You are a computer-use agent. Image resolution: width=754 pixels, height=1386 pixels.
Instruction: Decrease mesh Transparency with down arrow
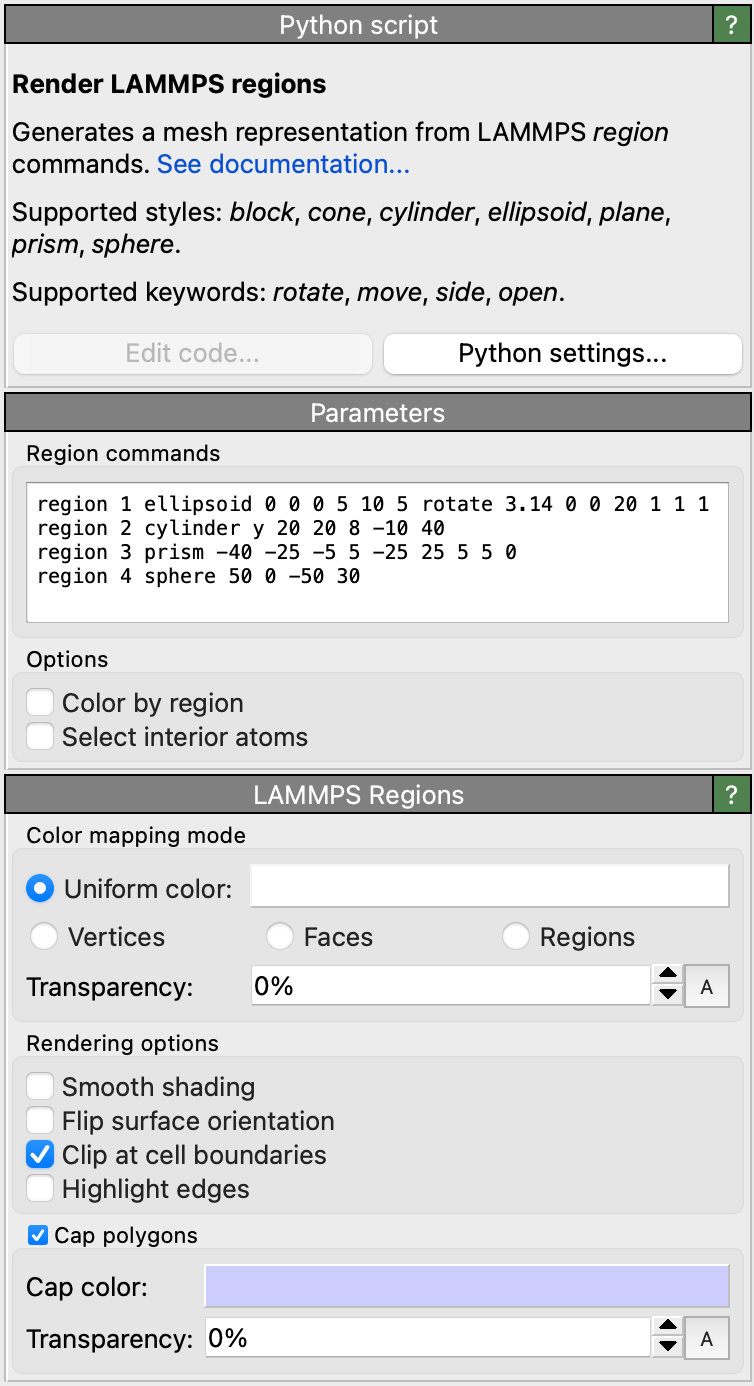coord(669,996)
